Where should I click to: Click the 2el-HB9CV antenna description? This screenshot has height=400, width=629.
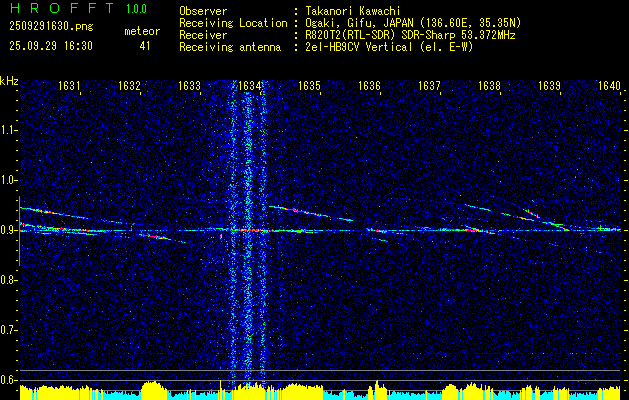(389, 47)
